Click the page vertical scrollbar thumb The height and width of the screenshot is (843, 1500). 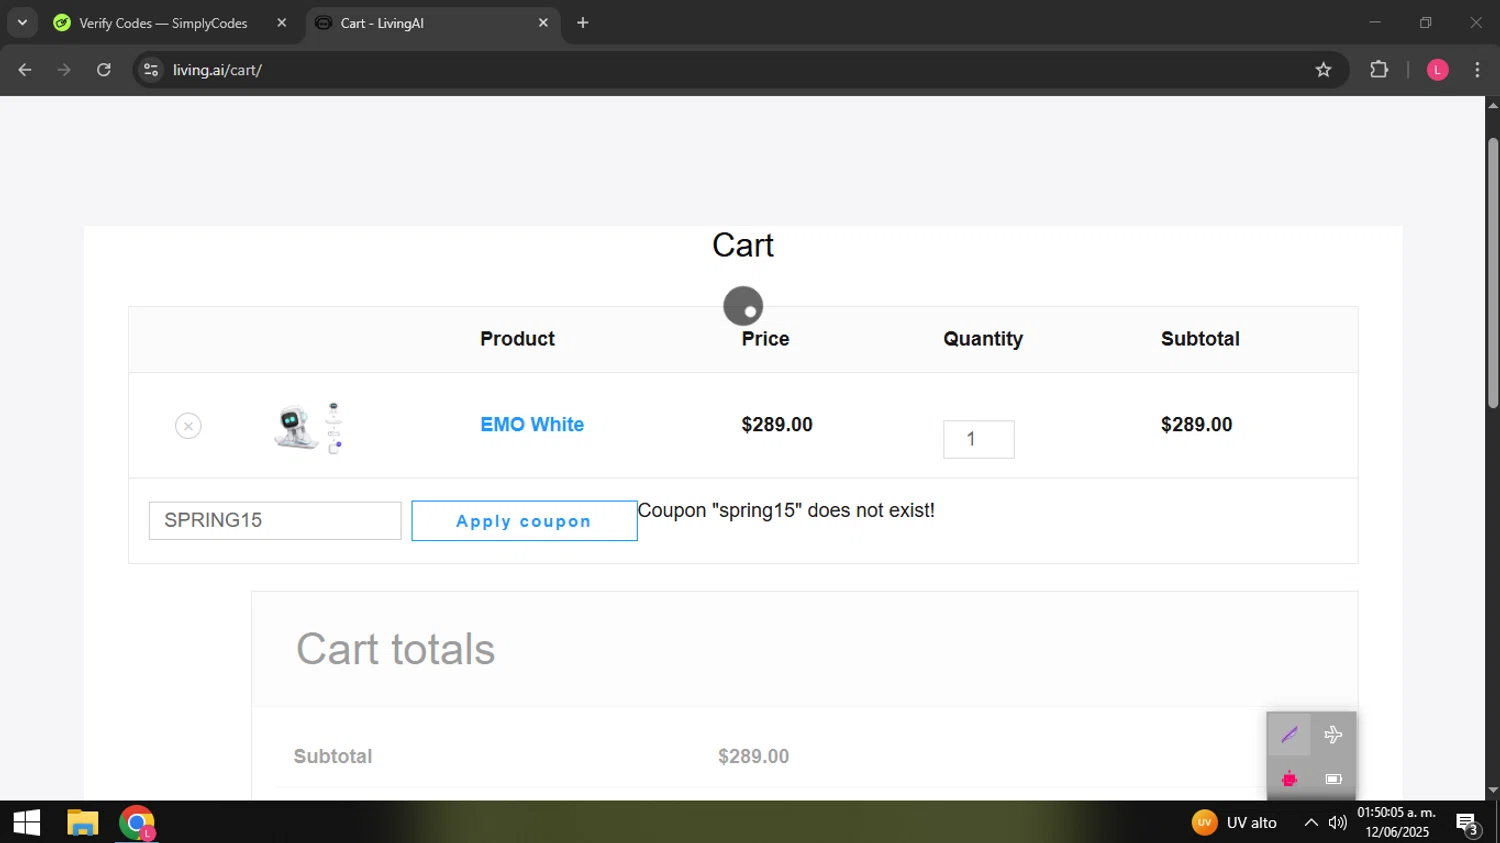(1493, 273)
